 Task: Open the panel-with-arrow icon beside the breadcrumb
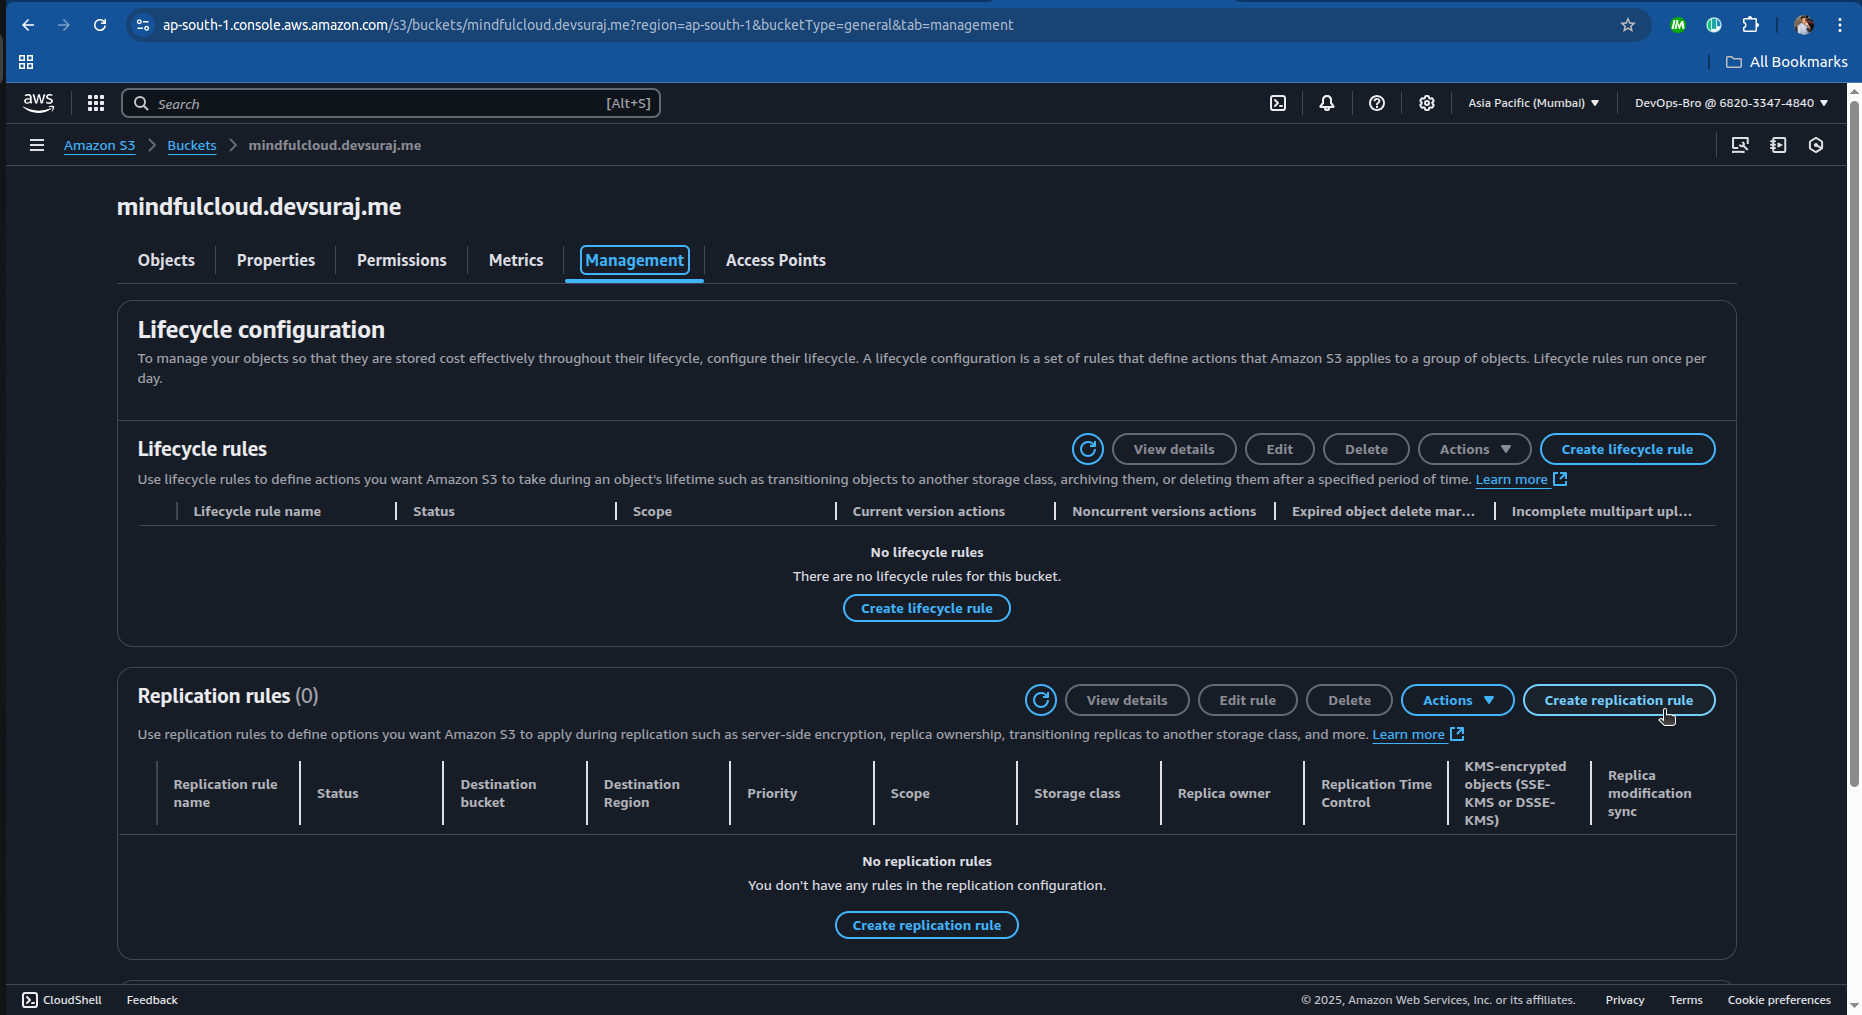[1778, 145]
